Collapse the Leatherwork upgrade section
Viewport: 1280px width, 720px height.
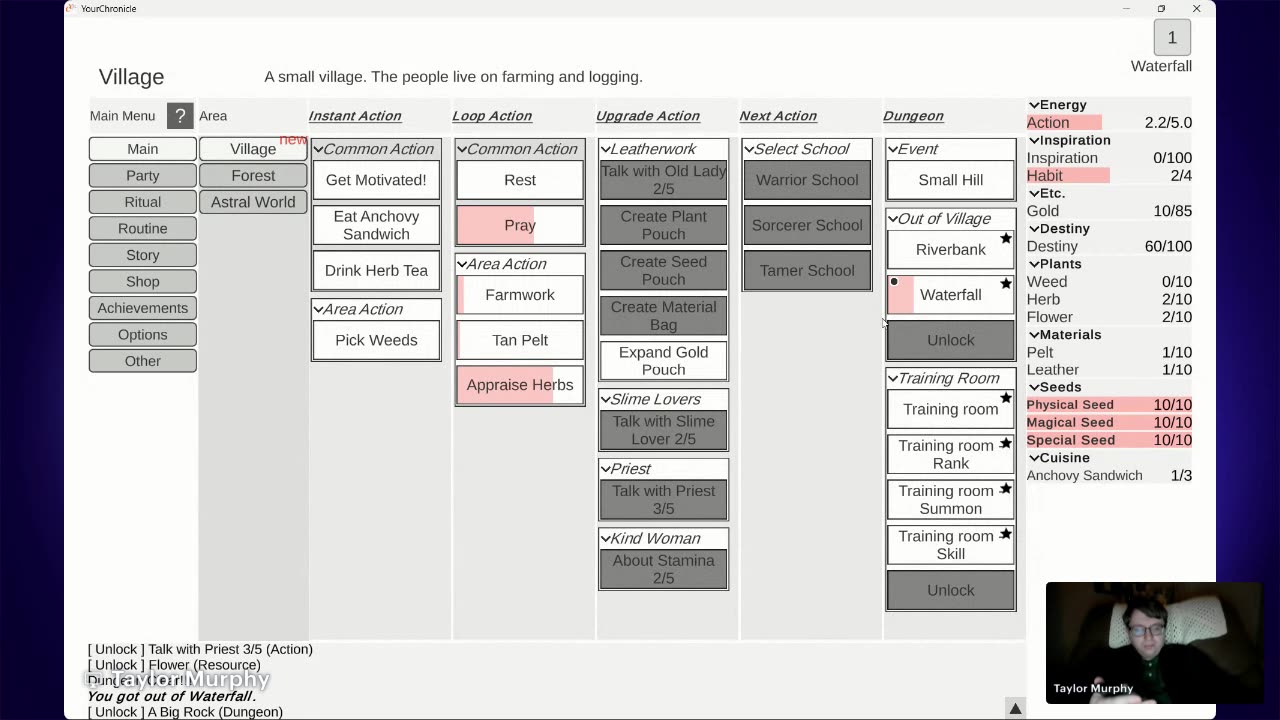(x=606, y=149)
